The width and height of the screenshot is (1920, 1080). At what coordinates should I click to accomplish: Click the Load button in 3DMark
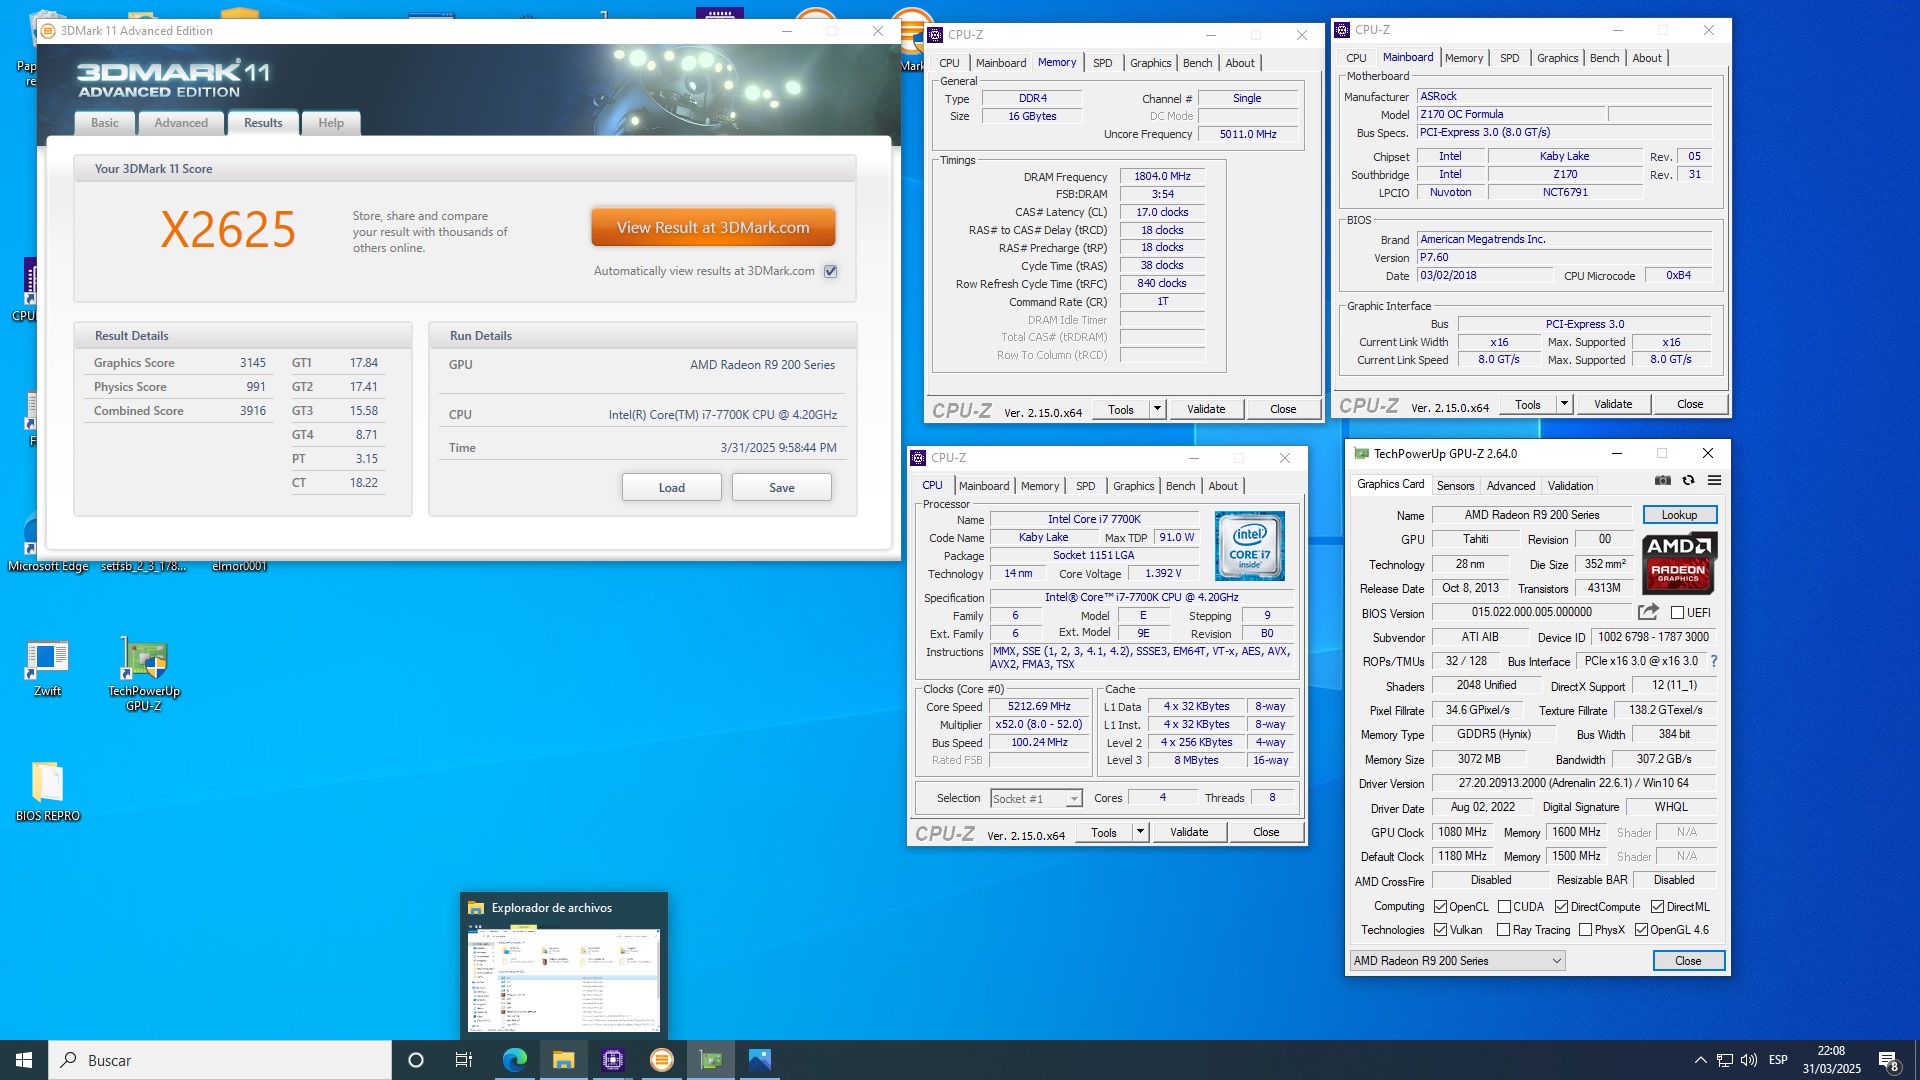[671, 488]
